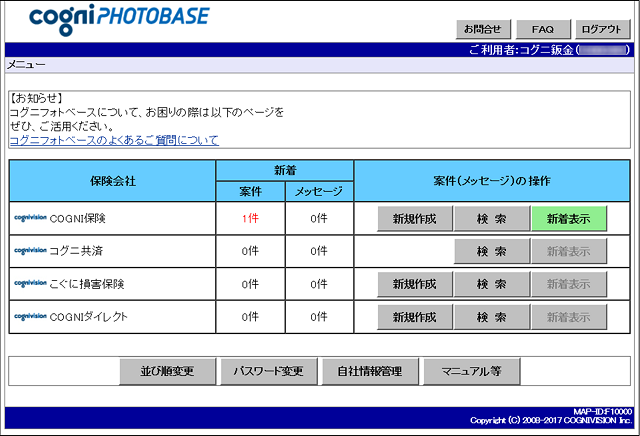
Task: Open パスワード変更 password change button
Action: (x=269, y=371)
